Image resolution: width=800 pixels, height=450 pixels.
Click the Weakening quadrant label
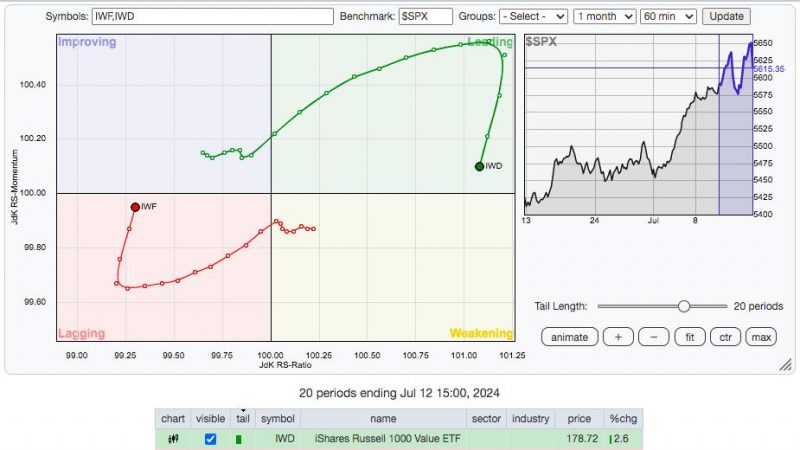click(481, 333)
